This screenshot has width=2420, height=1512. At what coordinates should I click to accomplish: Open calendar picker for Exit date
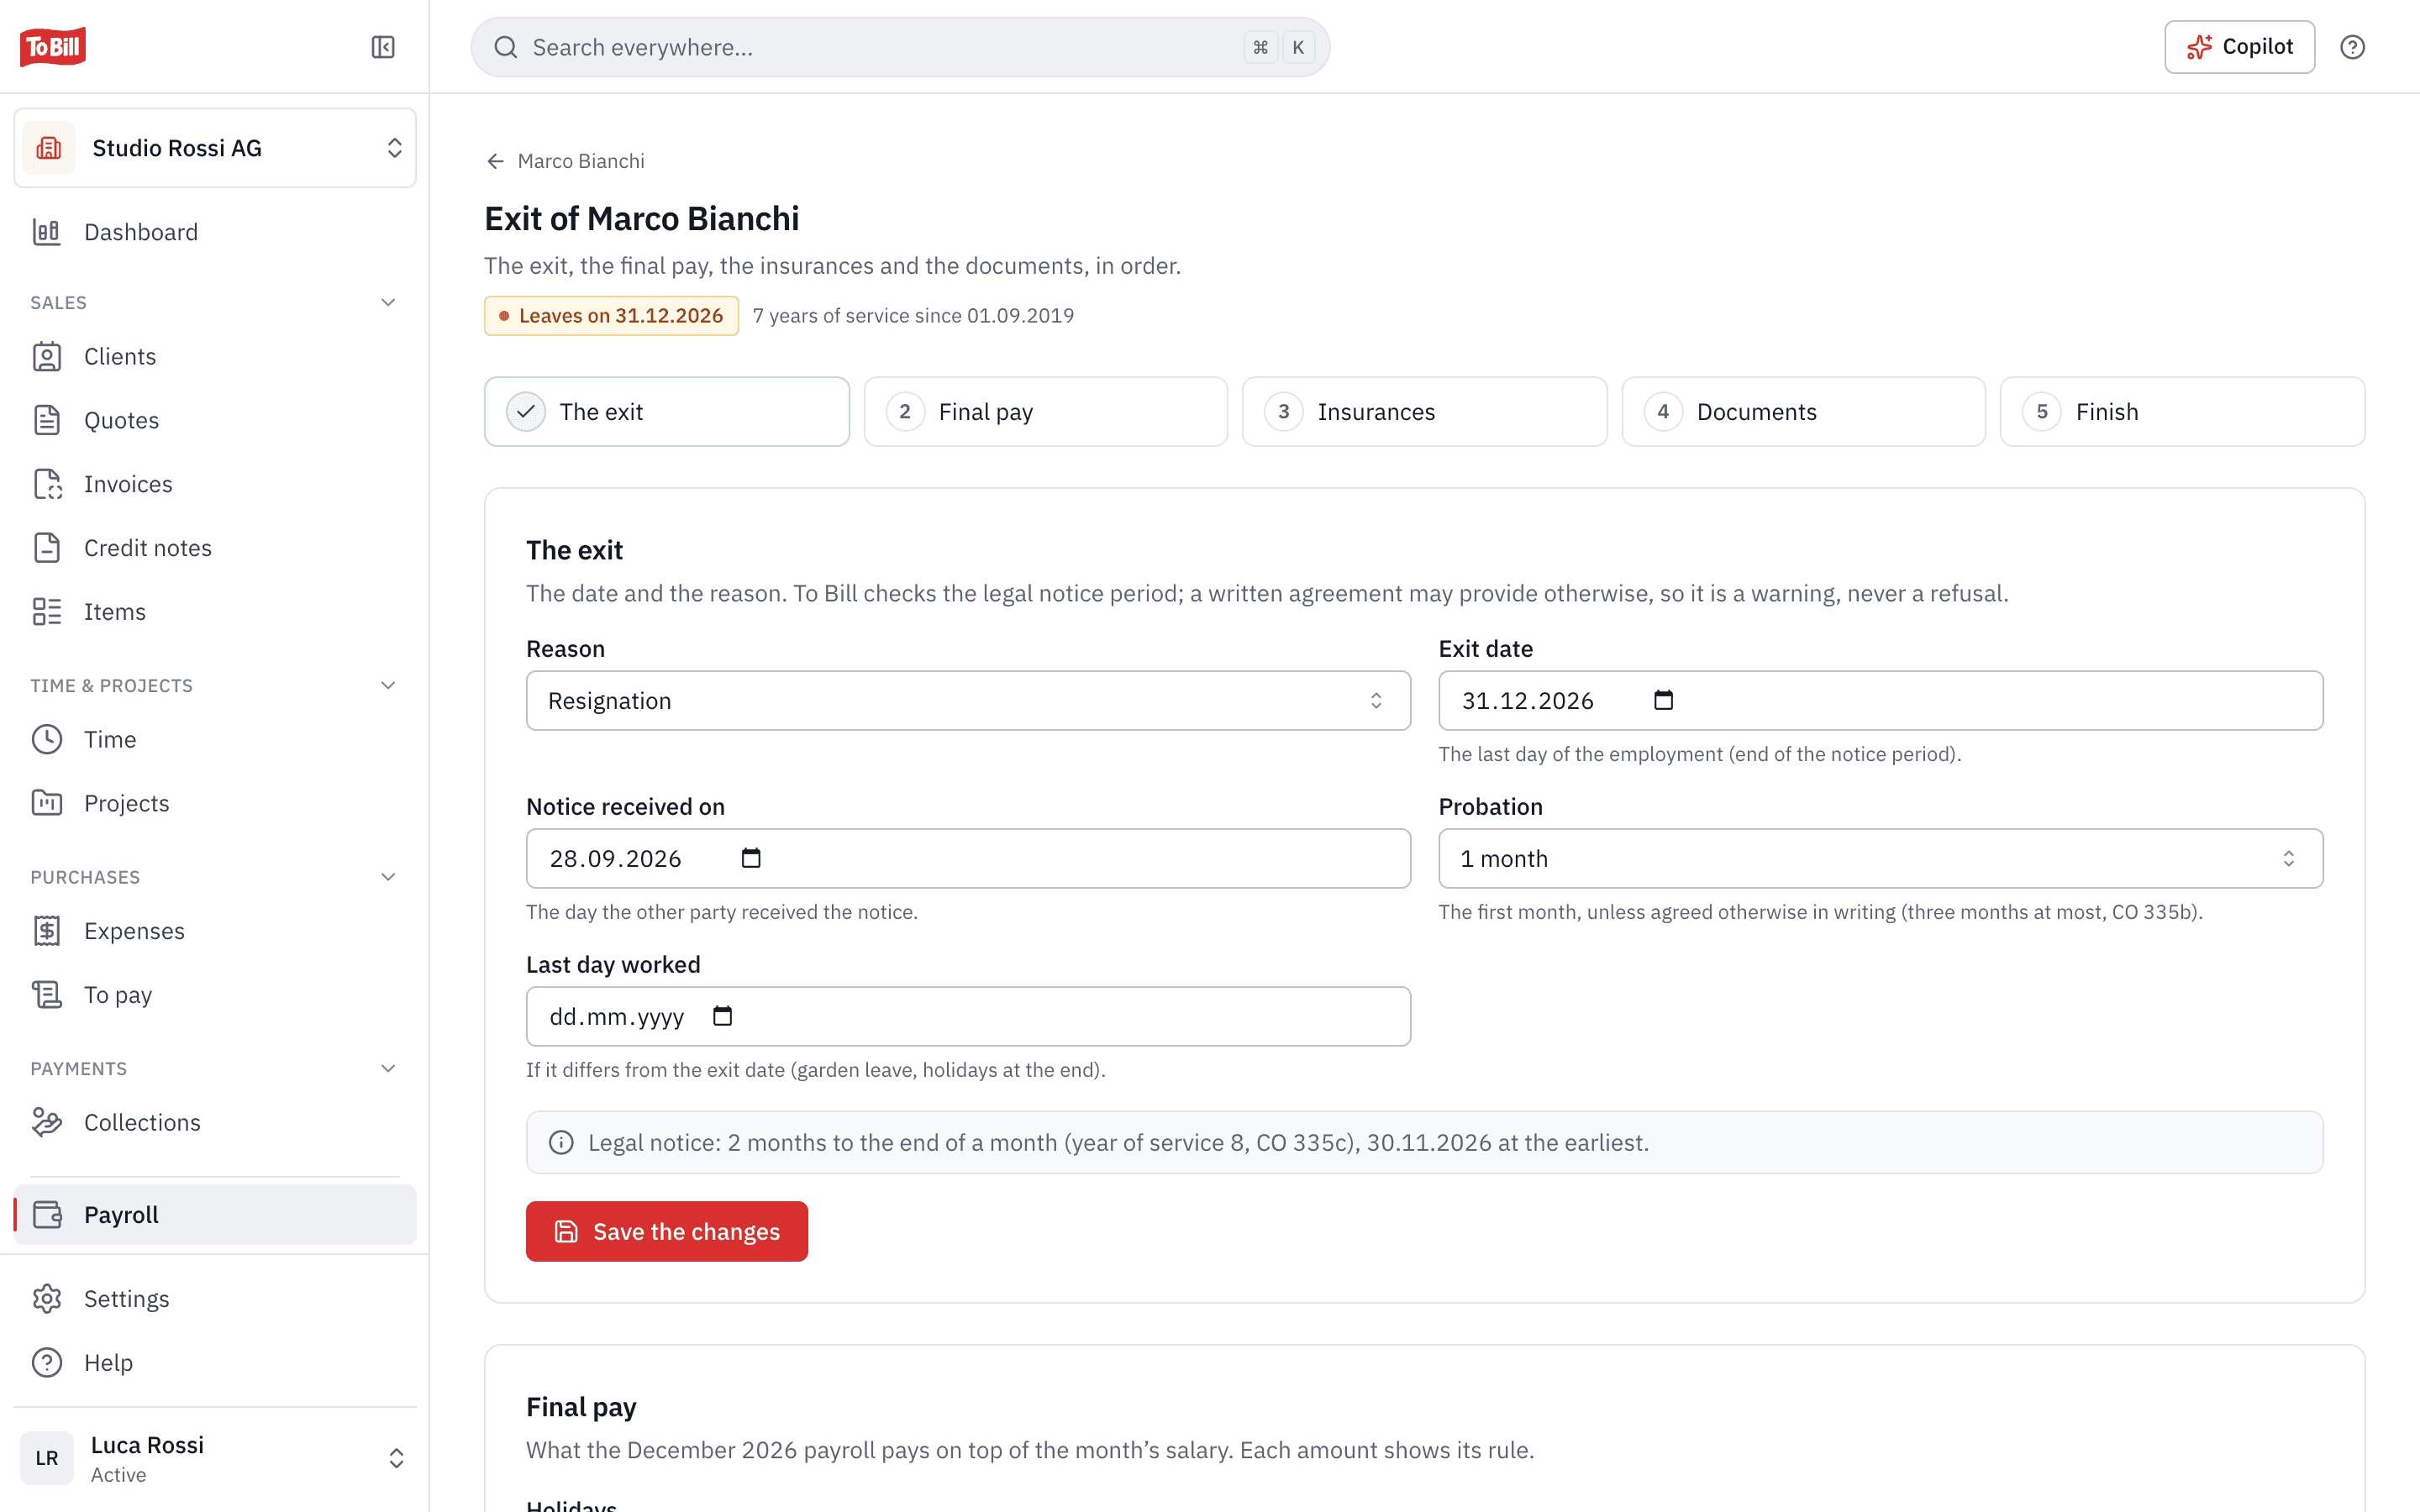[x=1663, y=700]
